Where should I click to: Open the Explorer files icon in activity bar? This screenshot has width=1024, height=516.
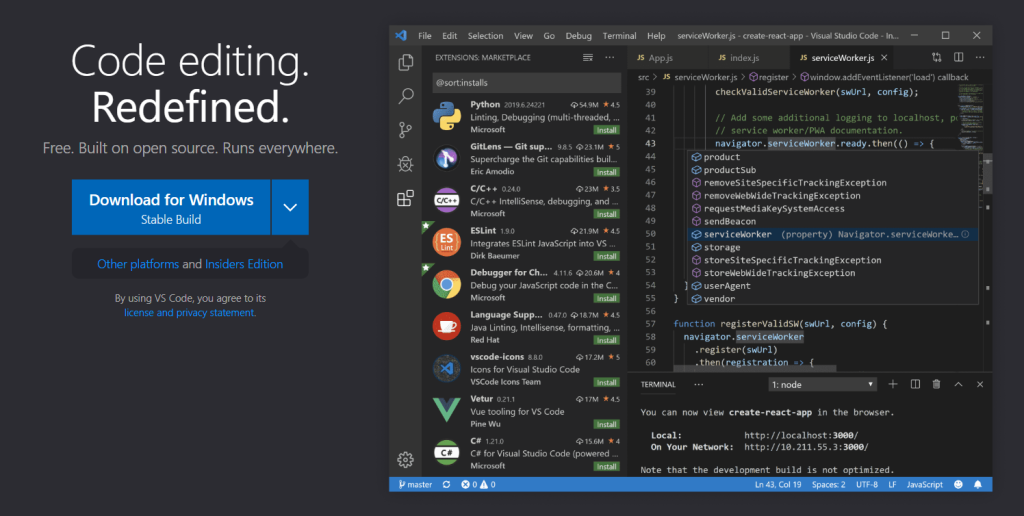point(406,62)
